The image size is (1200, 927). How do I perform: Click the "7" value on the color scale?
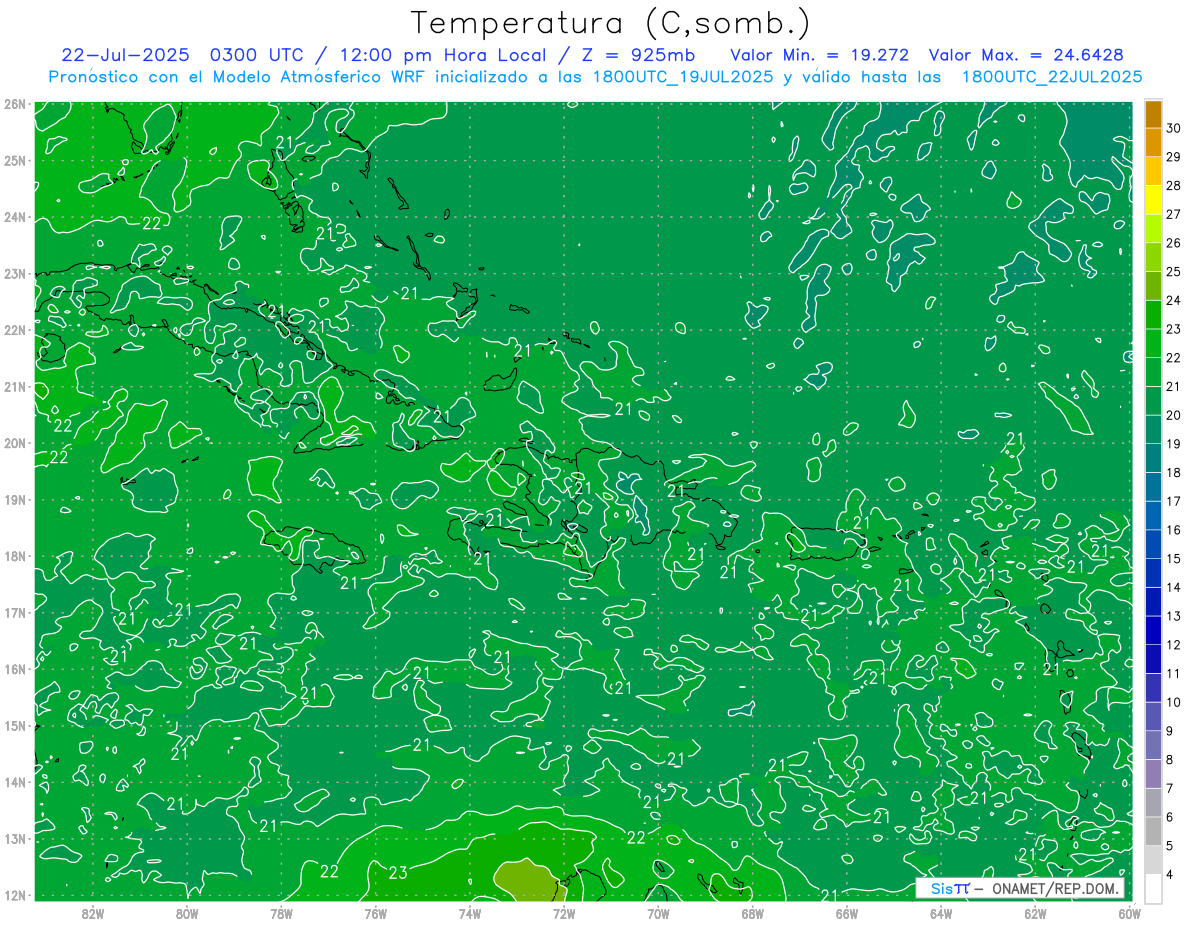[x=1170, y=788]
